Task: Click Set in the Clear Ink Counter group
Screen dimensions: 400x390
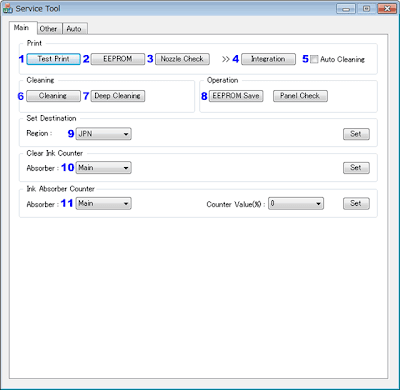Action: 356,168
